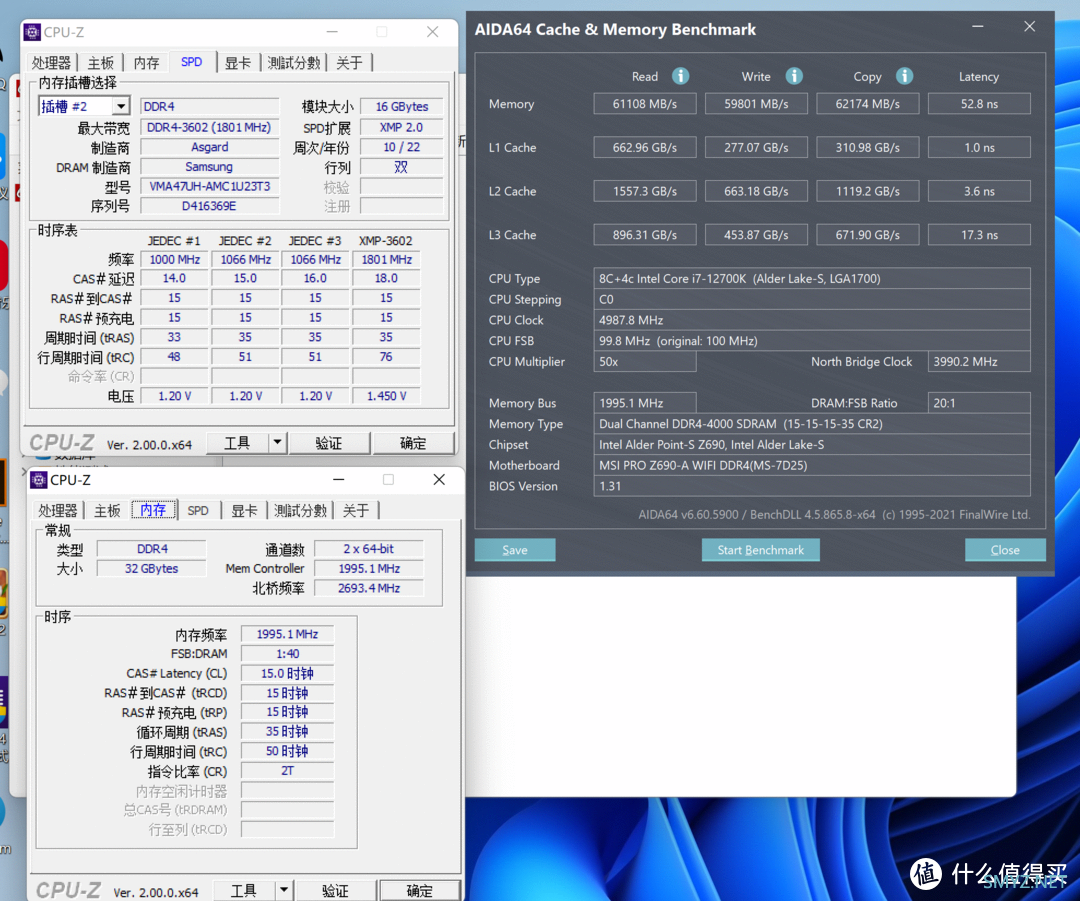
Task: Open 测試分數 tab in upper CPU-Z window
Action: pyautogui.click(x=294, y=63)
